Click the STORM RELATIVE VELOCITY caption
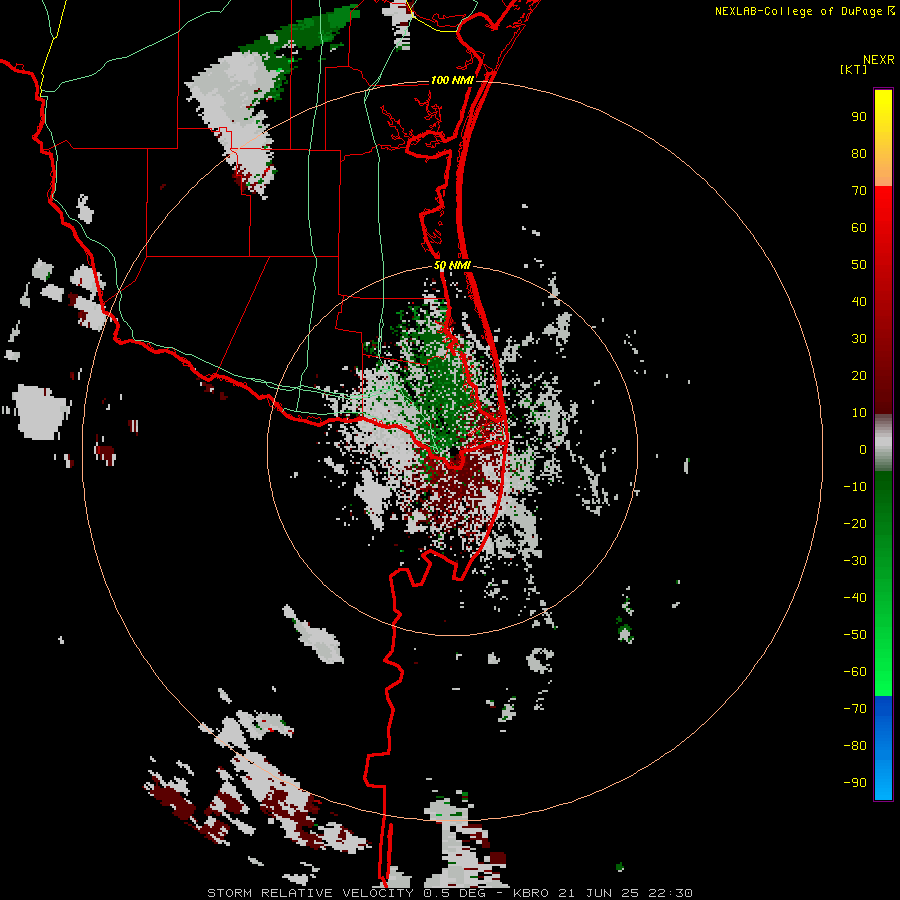Image resolution: width=900 pixels, height=900 pixels. point(310,893)
